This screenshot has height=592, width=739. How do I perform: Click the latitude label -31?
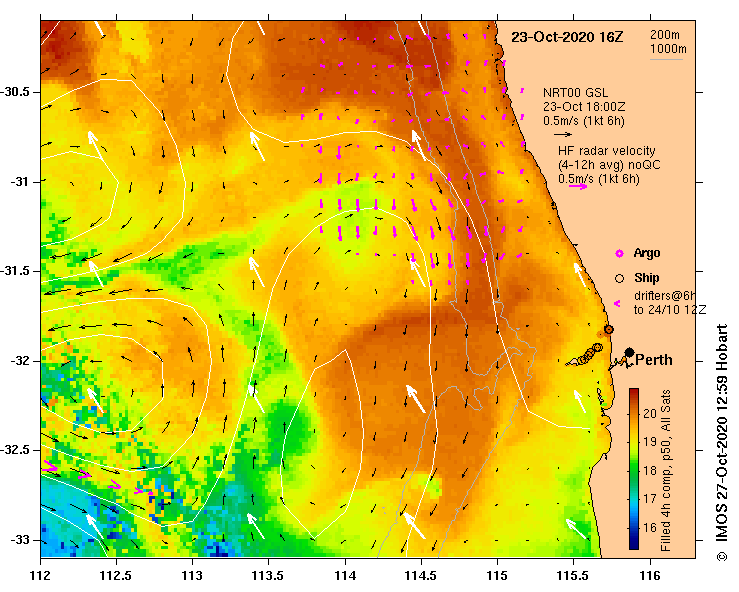tap(21, 181)
